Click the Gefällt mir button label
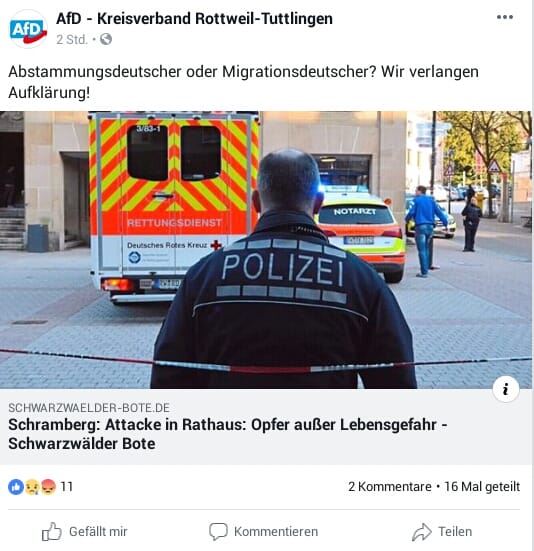This screenshot has height=551, width=534. click(98, 532)
